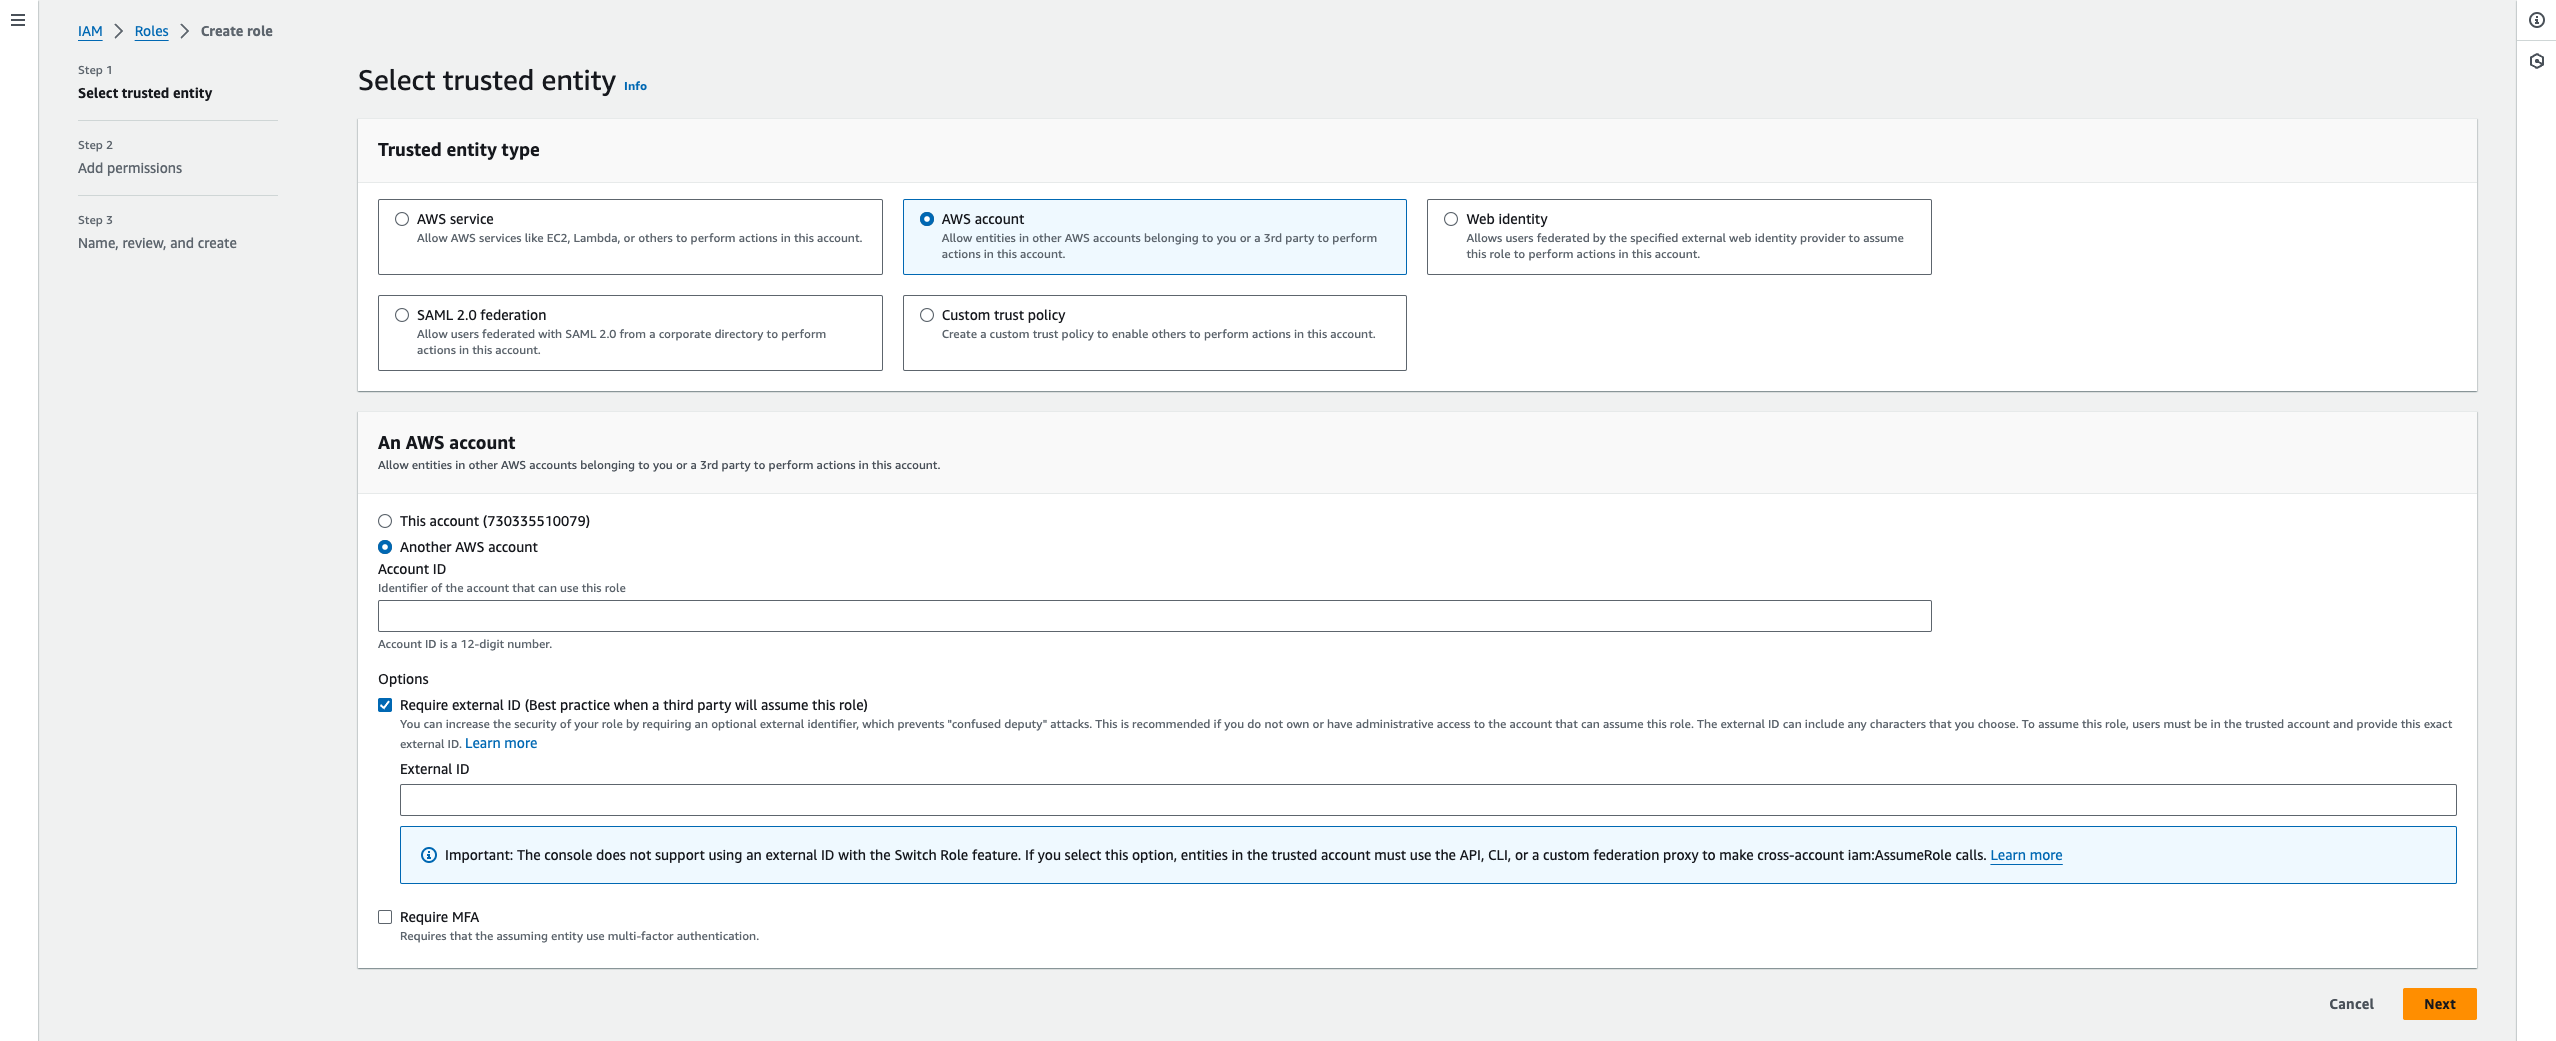Open the Info link beside page title
This screenshot has width=2556, height=1041.
click(x=635, y=86)
